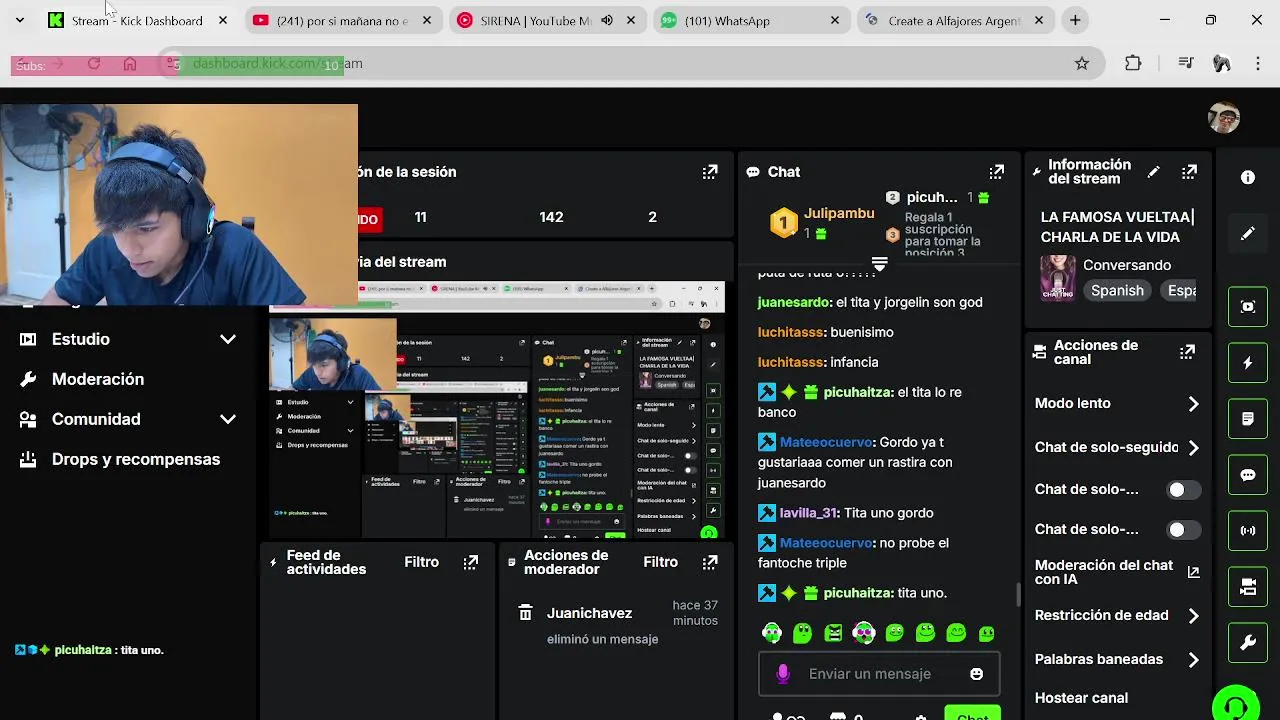
Task: Click the lightning bolt sidebar icon
Action: pos(1248,363)
